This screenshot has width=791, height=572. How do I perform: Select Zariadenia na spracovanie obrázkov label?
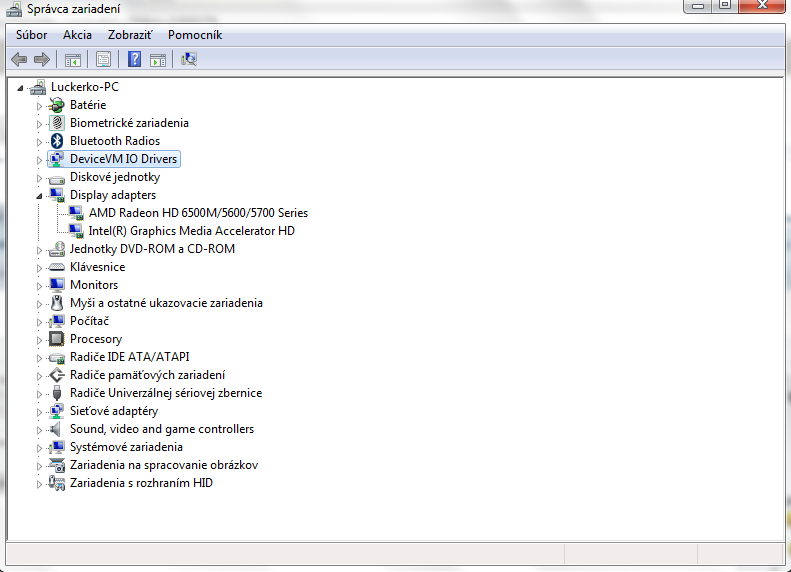164,466
